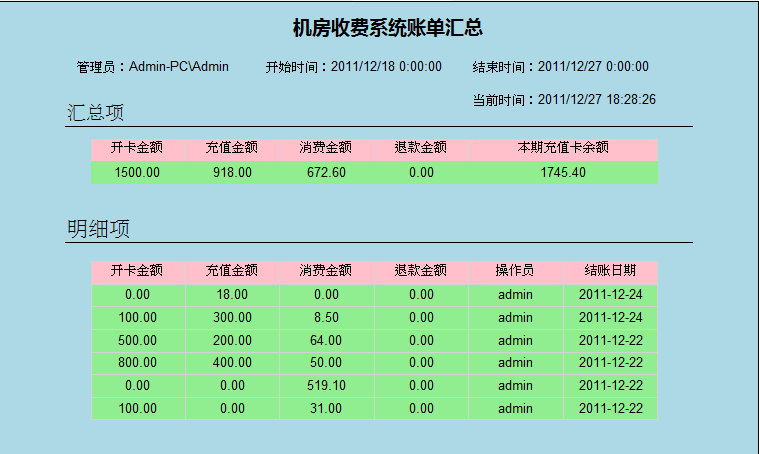The width and height of the screenshot is (759, 454).
Task: Click the card-opening cell 800.00
Action: coord(138,363)
